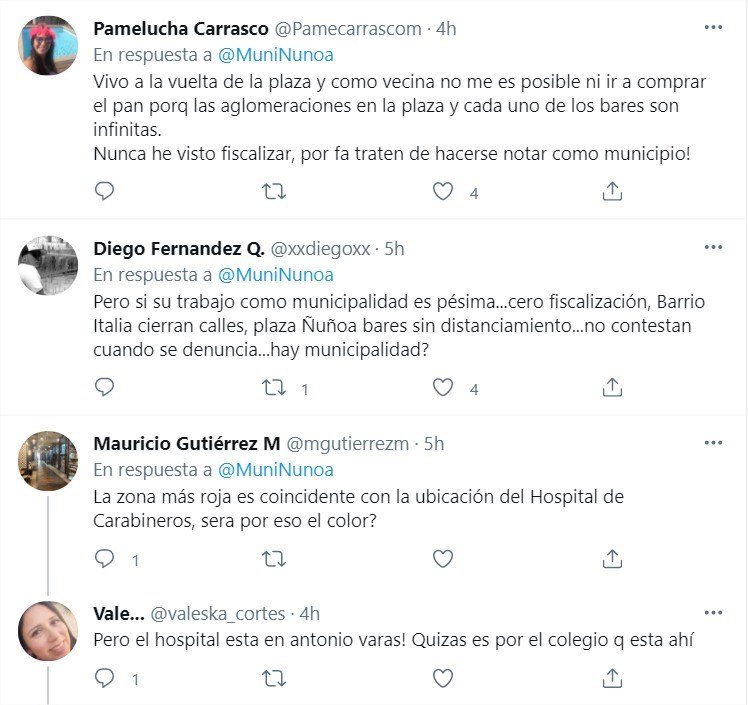Reply to Pamelucha Carrasco's tweet
The image size is (748, 705).
104,192
